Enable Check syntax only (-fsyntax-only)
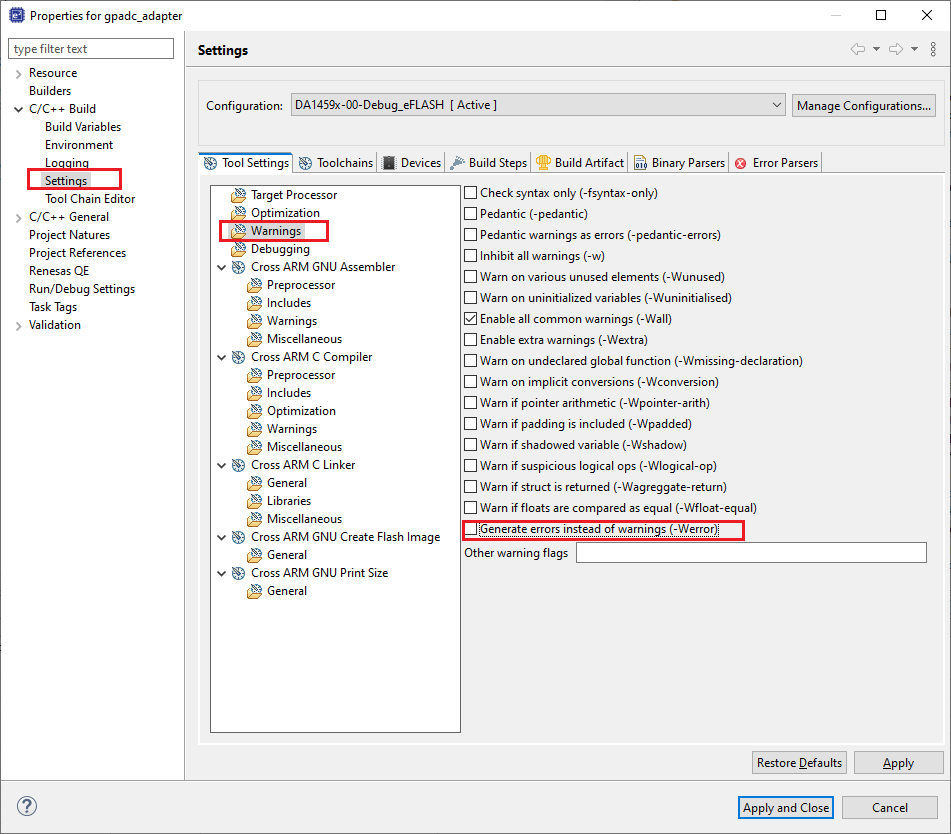The width and height of the screenshot is (951, 834). [471, 193]
